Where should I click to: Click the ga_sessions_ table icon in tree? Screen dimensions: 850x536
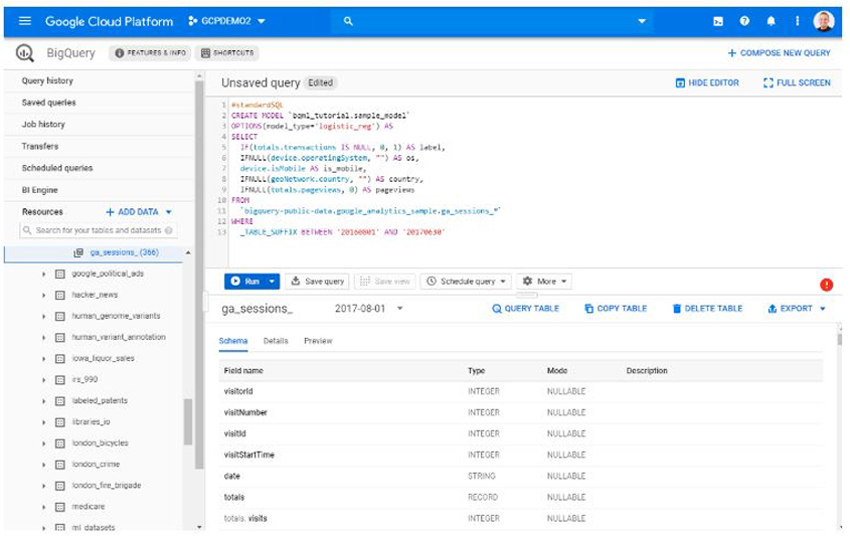click(78, 253)
